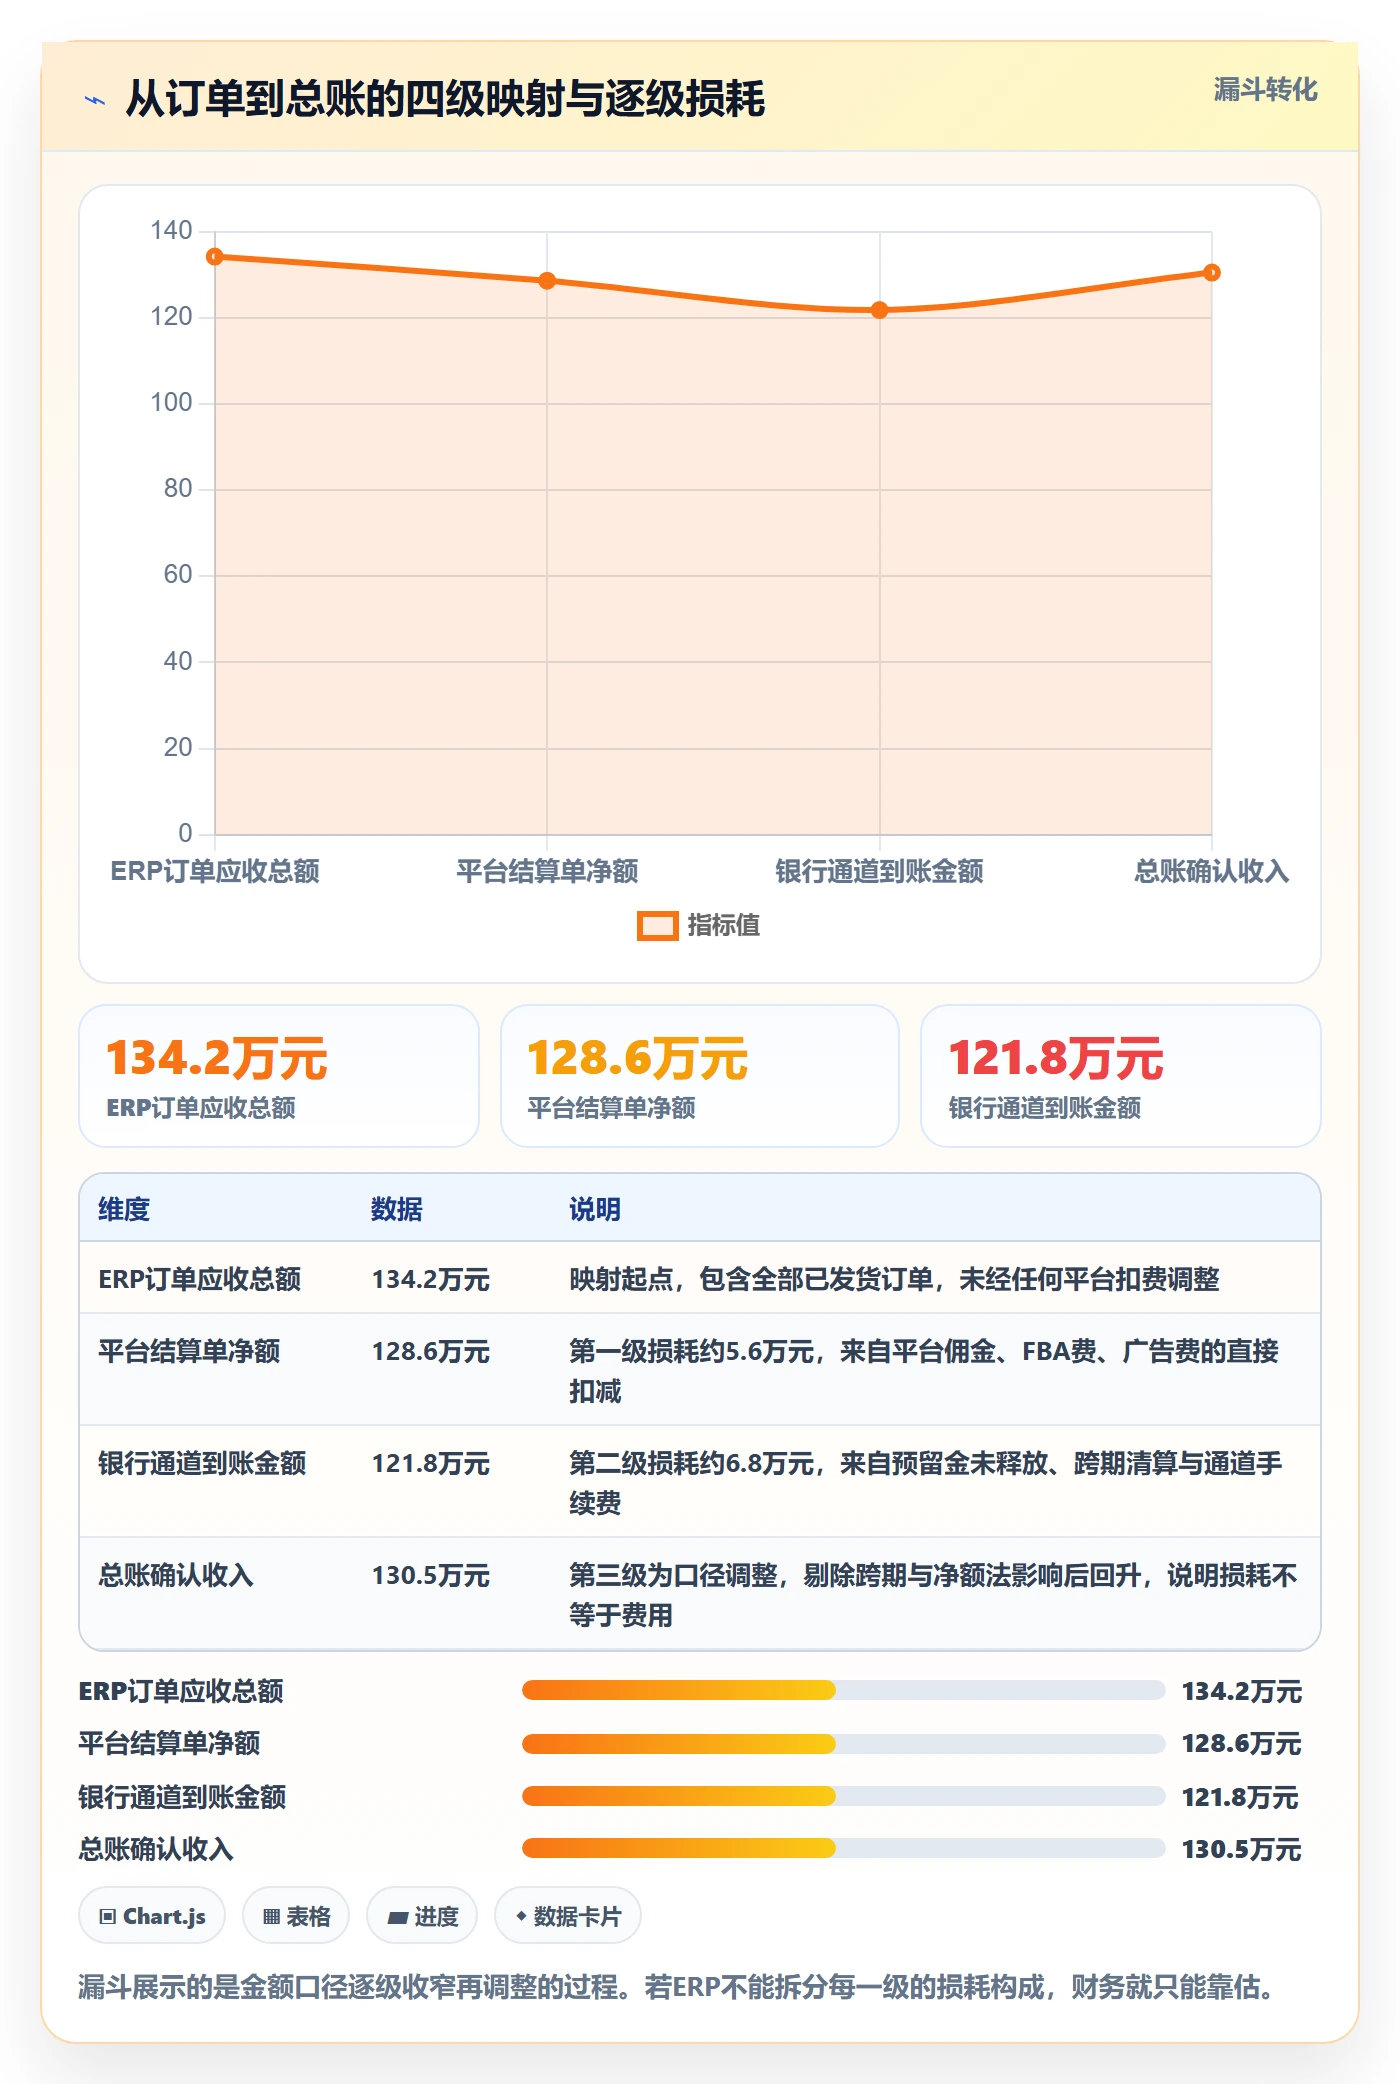Click the 数据 column header

pos(397,1209)
